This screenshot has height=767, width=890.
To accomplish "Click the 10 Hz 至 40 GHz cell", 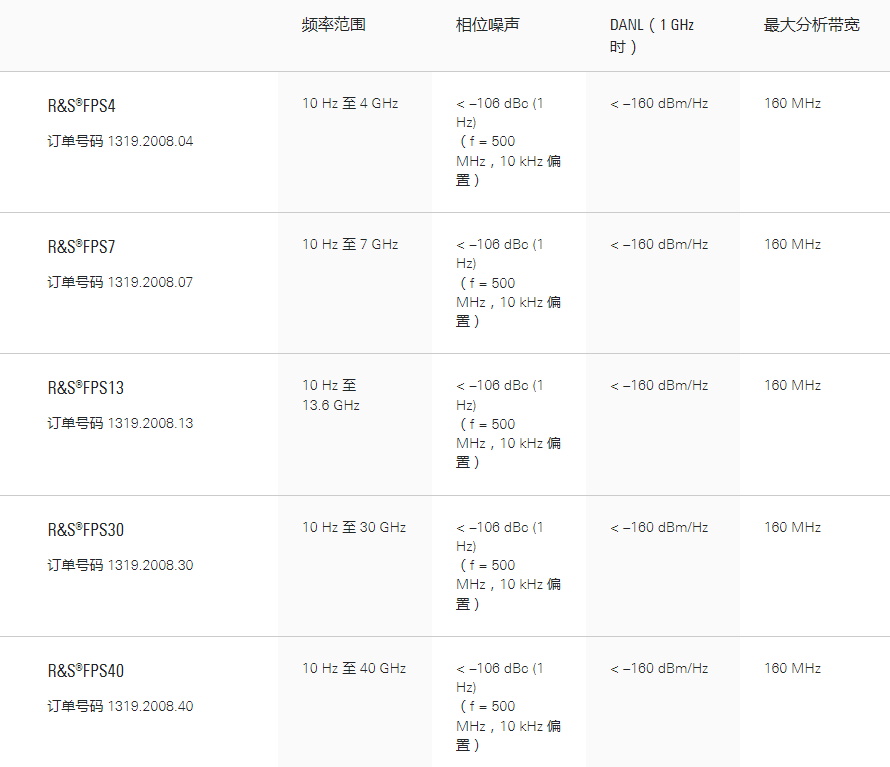I will pos(354,669).
